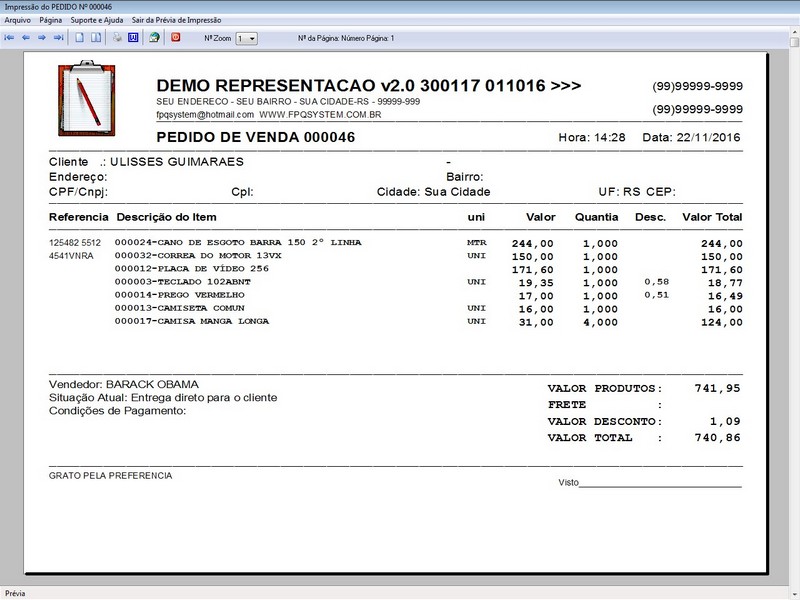
Task: Show two-page view icon
Action: [96, 38]
